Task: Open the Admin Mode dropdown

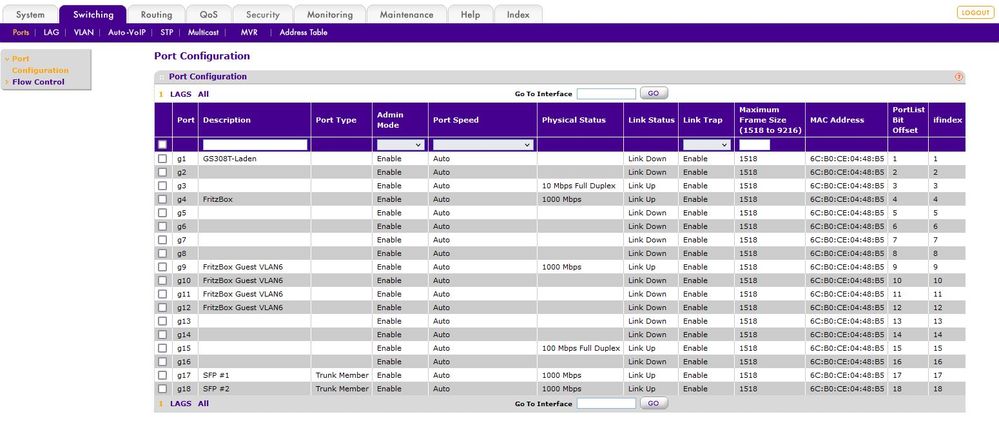Action: pyautogui.click(x=400, y=145)
